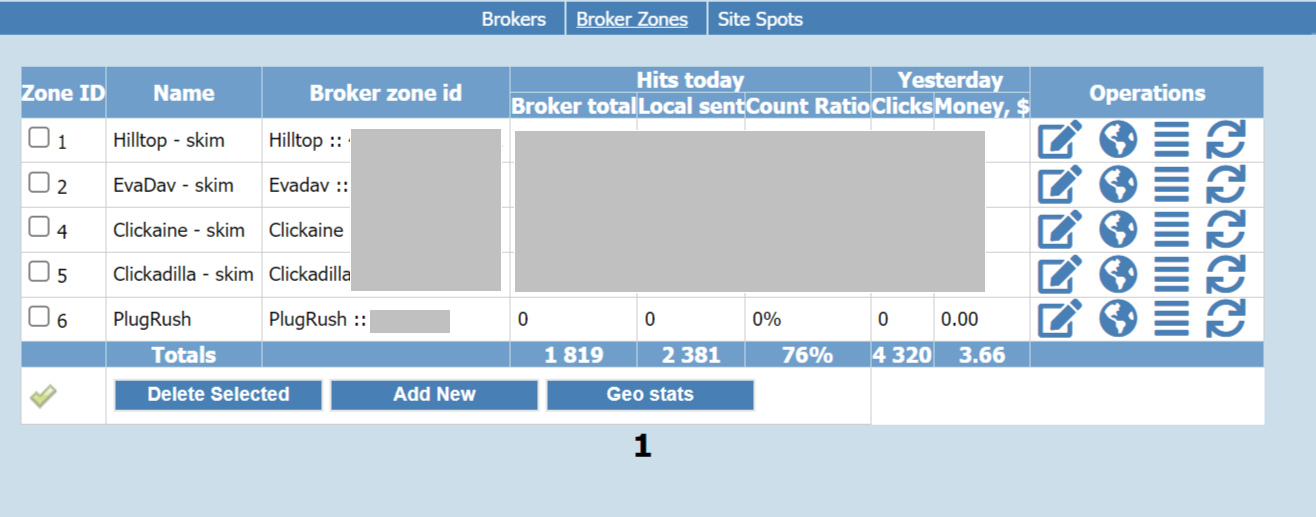Open list icon for Hilltop - skim row
The image size is (1316, 517).
(1172, 140)
